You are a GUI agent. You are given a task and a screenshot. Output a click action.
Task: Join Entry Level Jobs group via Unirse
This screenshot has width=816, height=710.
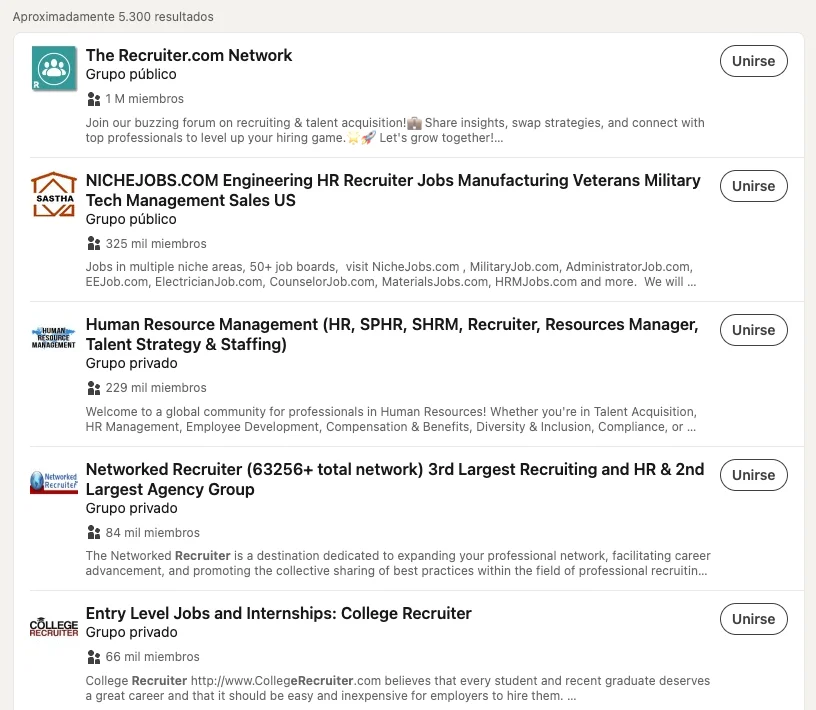coord(754,619)
